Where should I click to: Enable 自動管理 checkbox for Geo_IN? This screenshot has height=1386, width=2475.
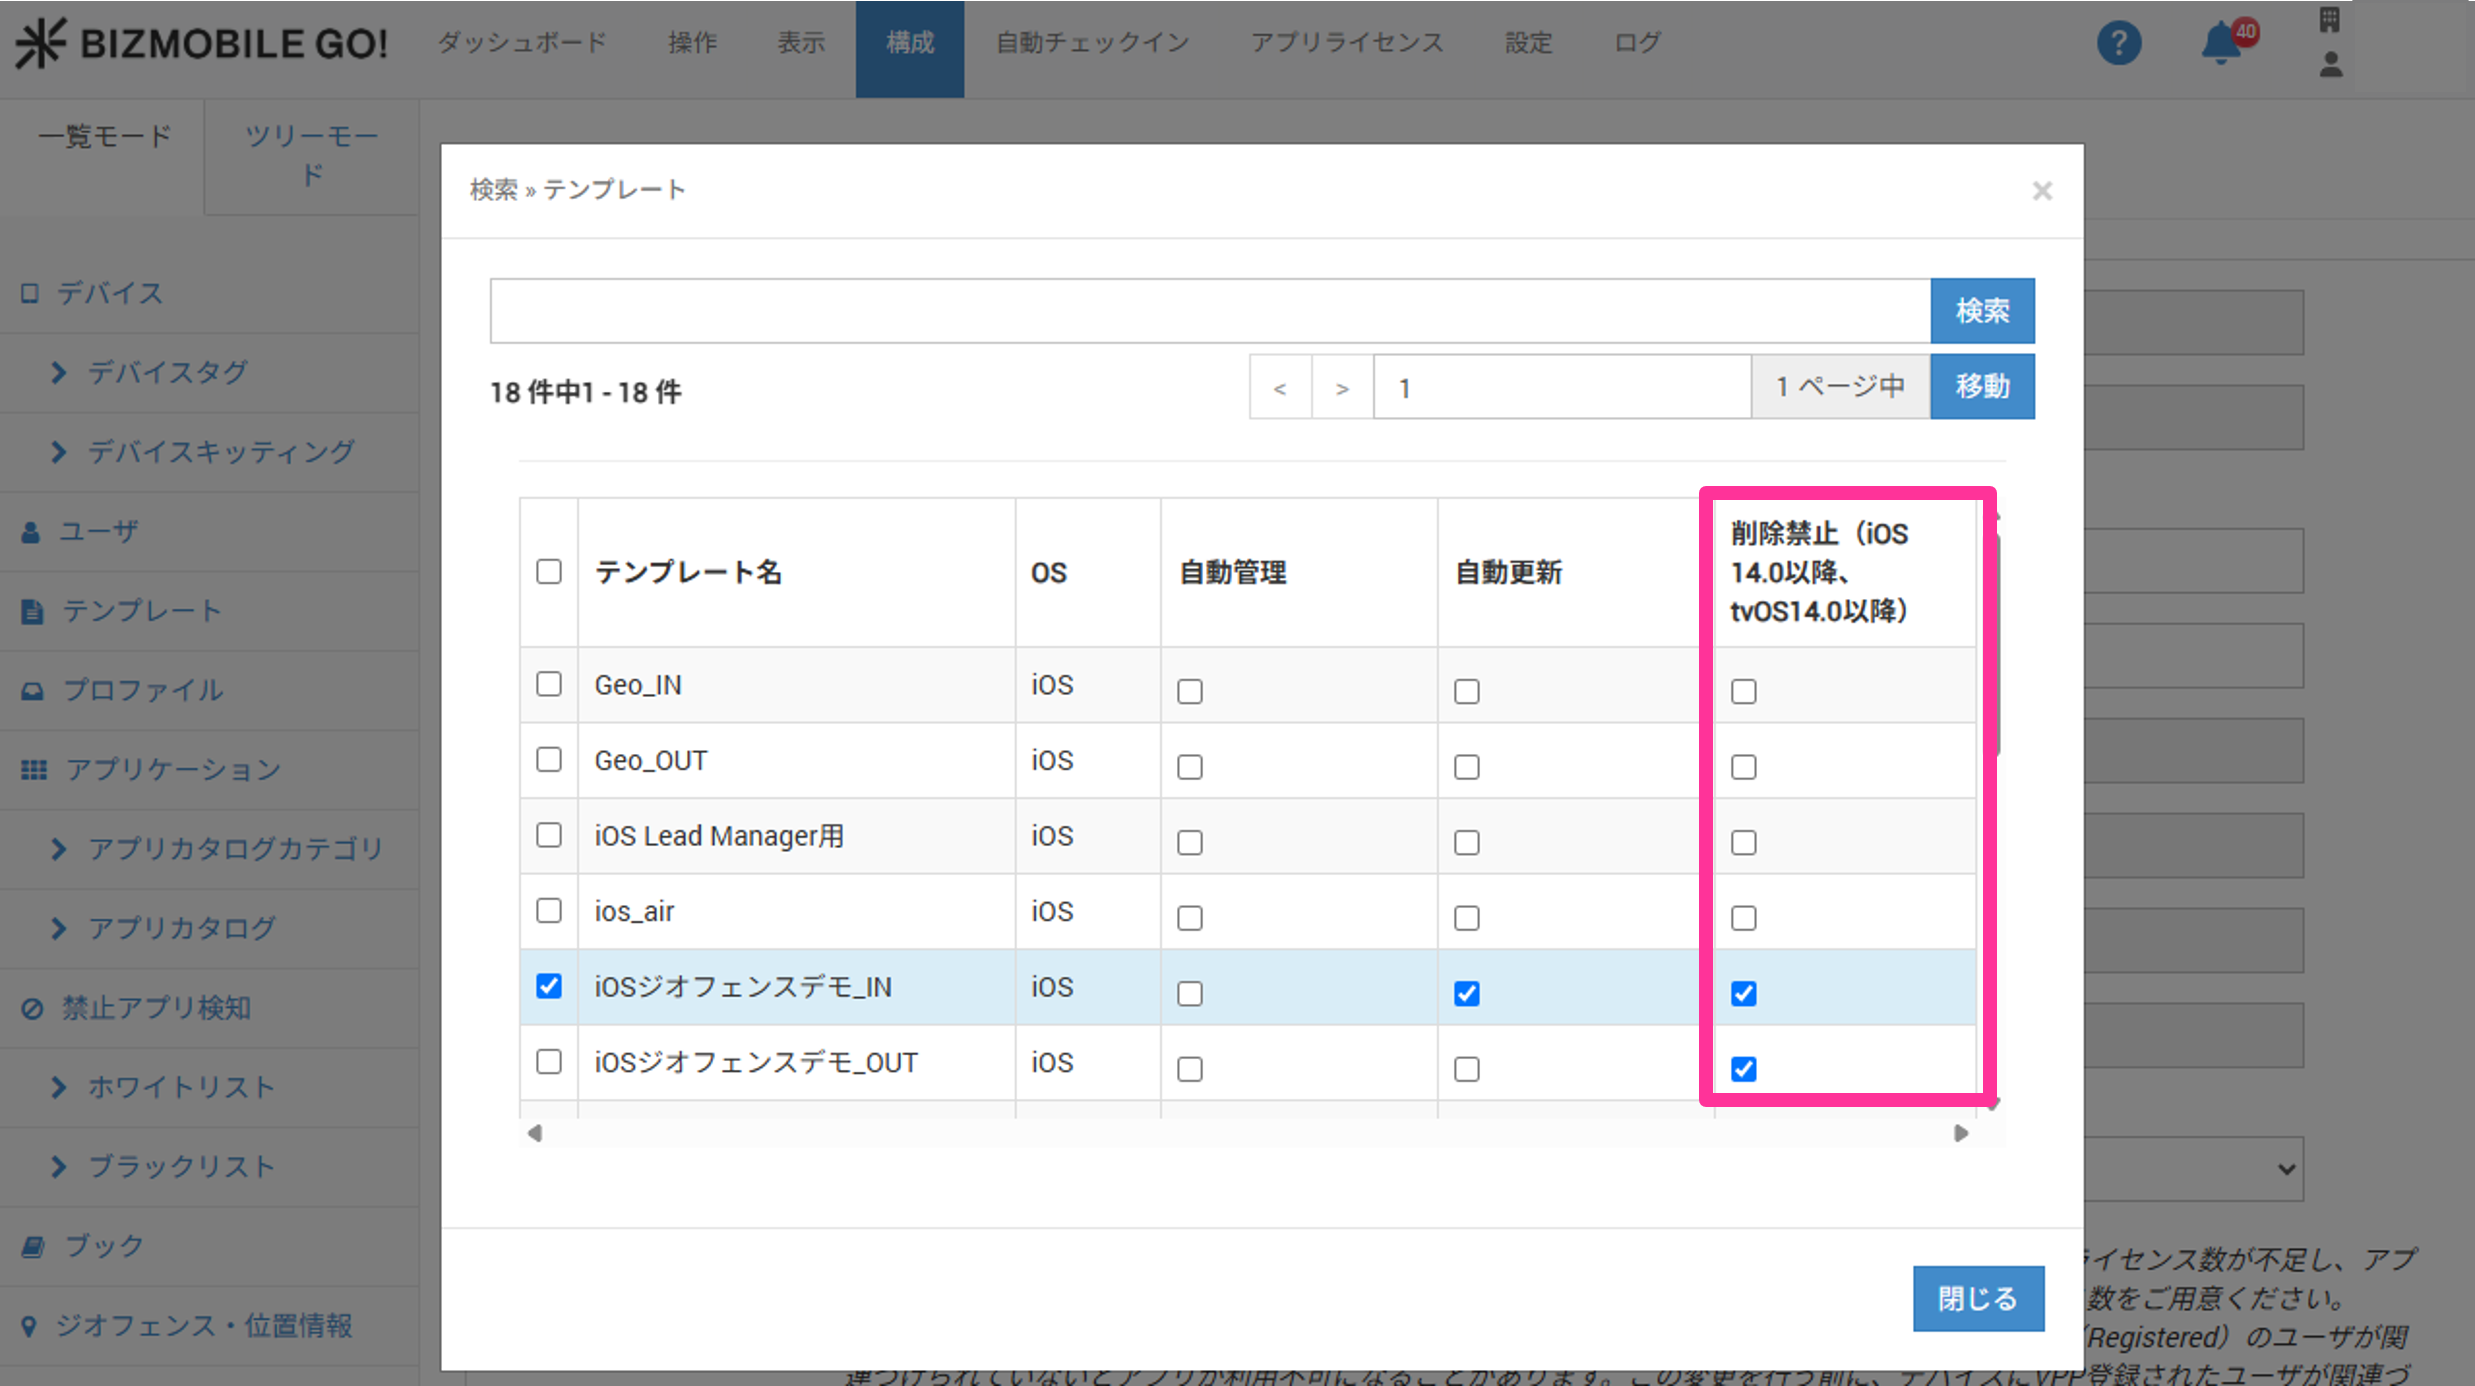tap(1189, 691)
